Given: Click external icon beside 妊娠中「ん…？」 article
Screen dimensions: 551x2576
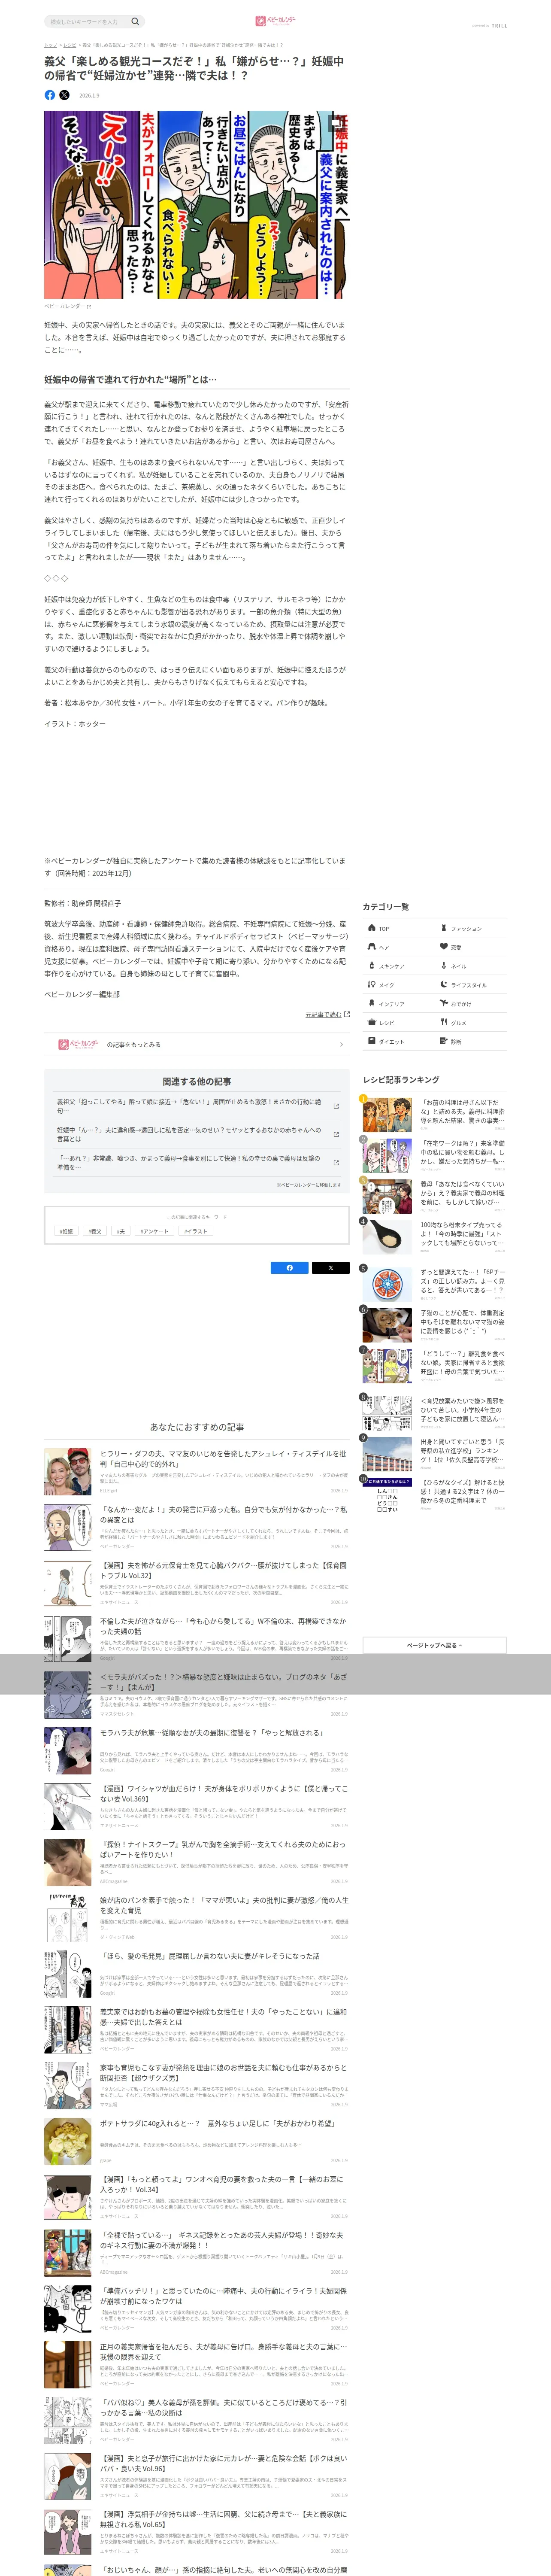Looking at the screenshot, I should coord(336,1134).
